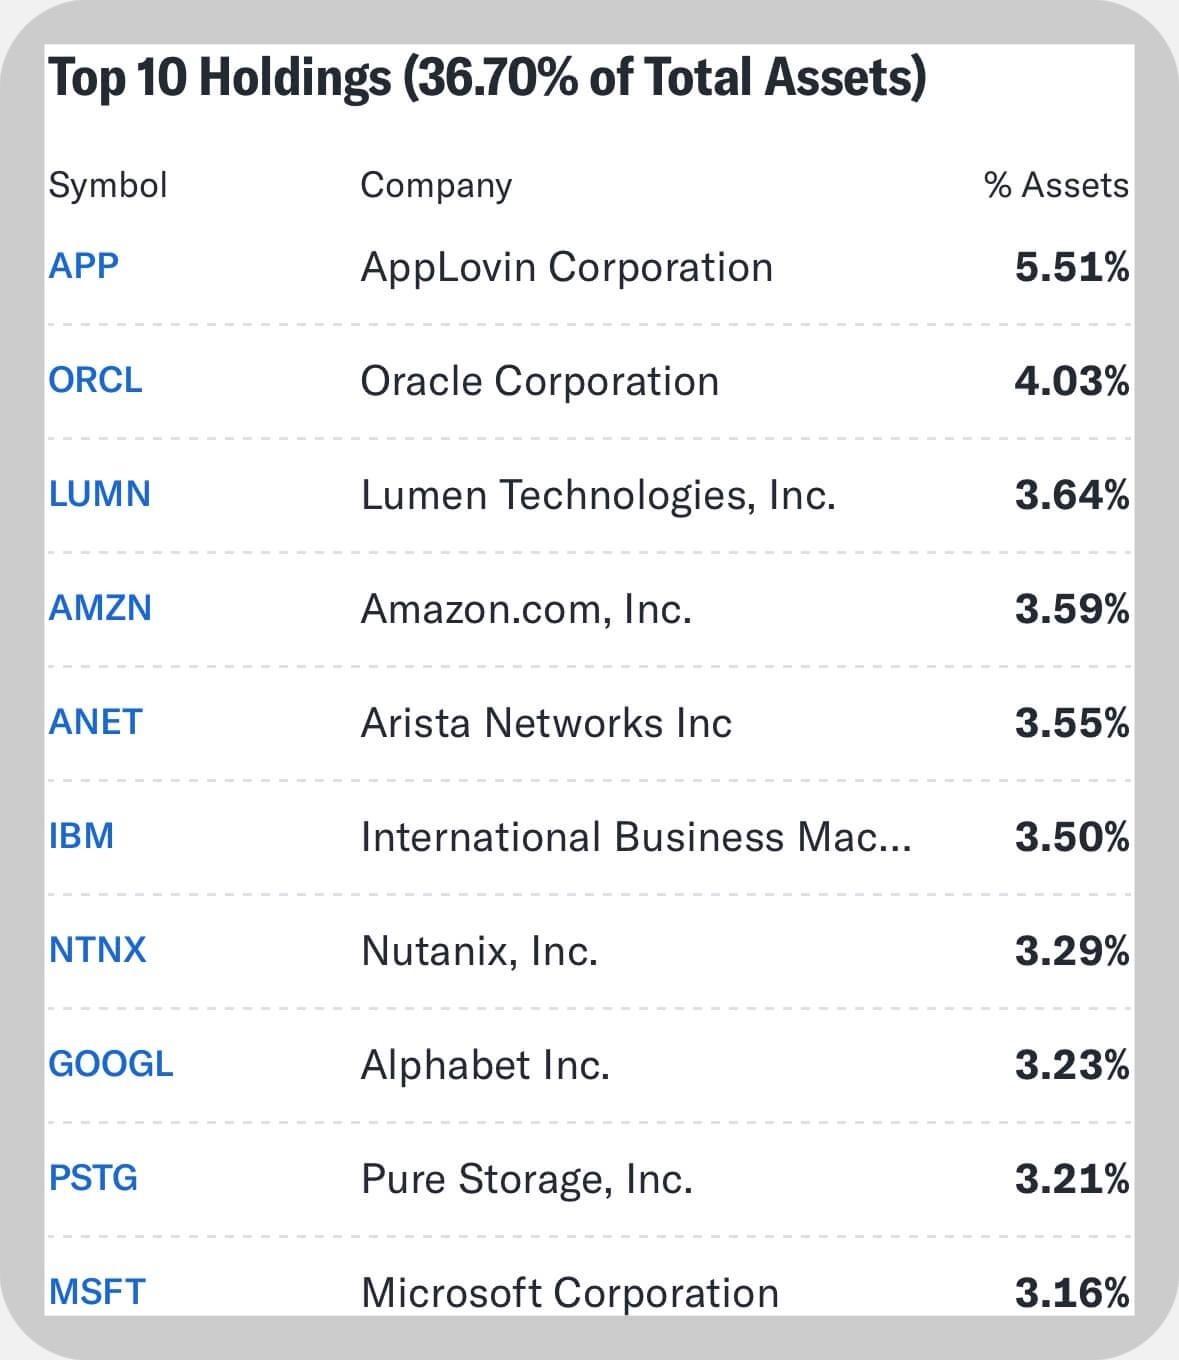1179x1360 pixels.
Task: Select the % Assets column header
Action: (x=1057, y=185)
